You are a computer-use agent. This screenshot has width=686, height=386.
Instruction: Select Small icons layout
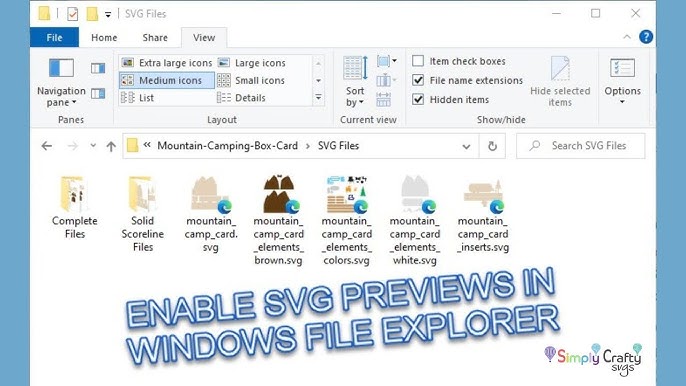coord(251,81)
